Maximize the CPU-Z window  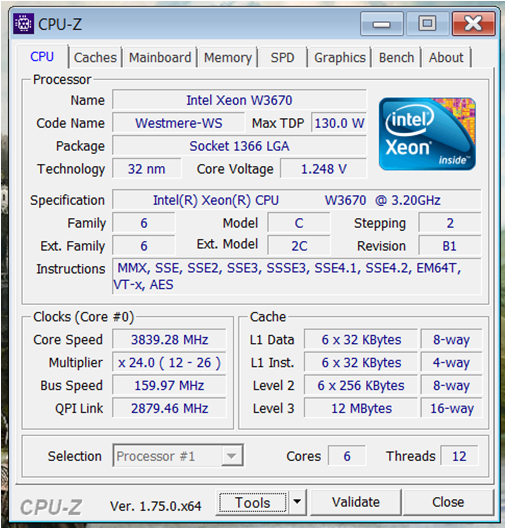pos(427,24)
